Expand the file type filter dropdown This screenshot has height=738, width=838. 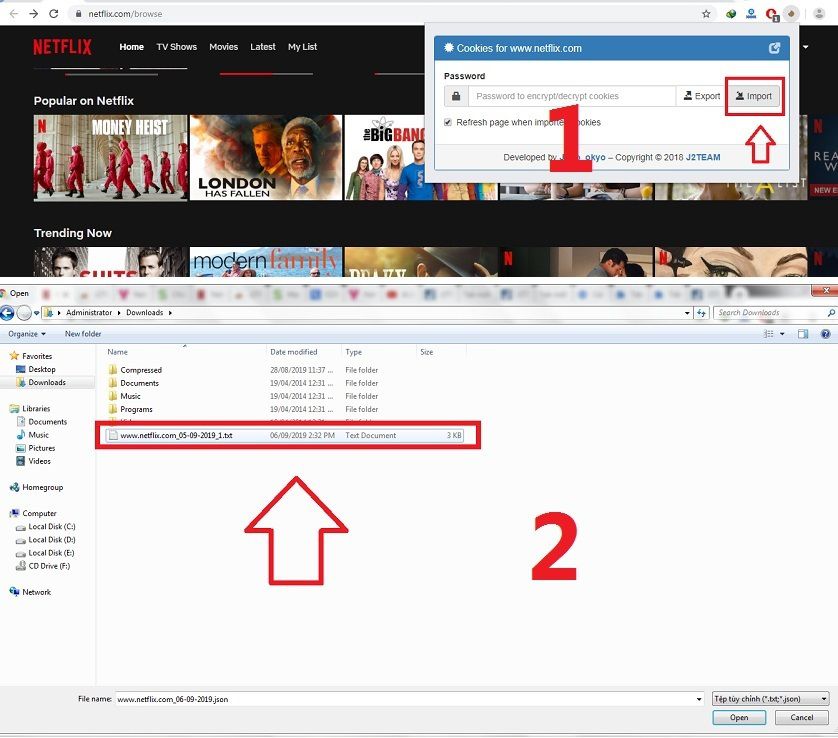(x=823, y=699)
